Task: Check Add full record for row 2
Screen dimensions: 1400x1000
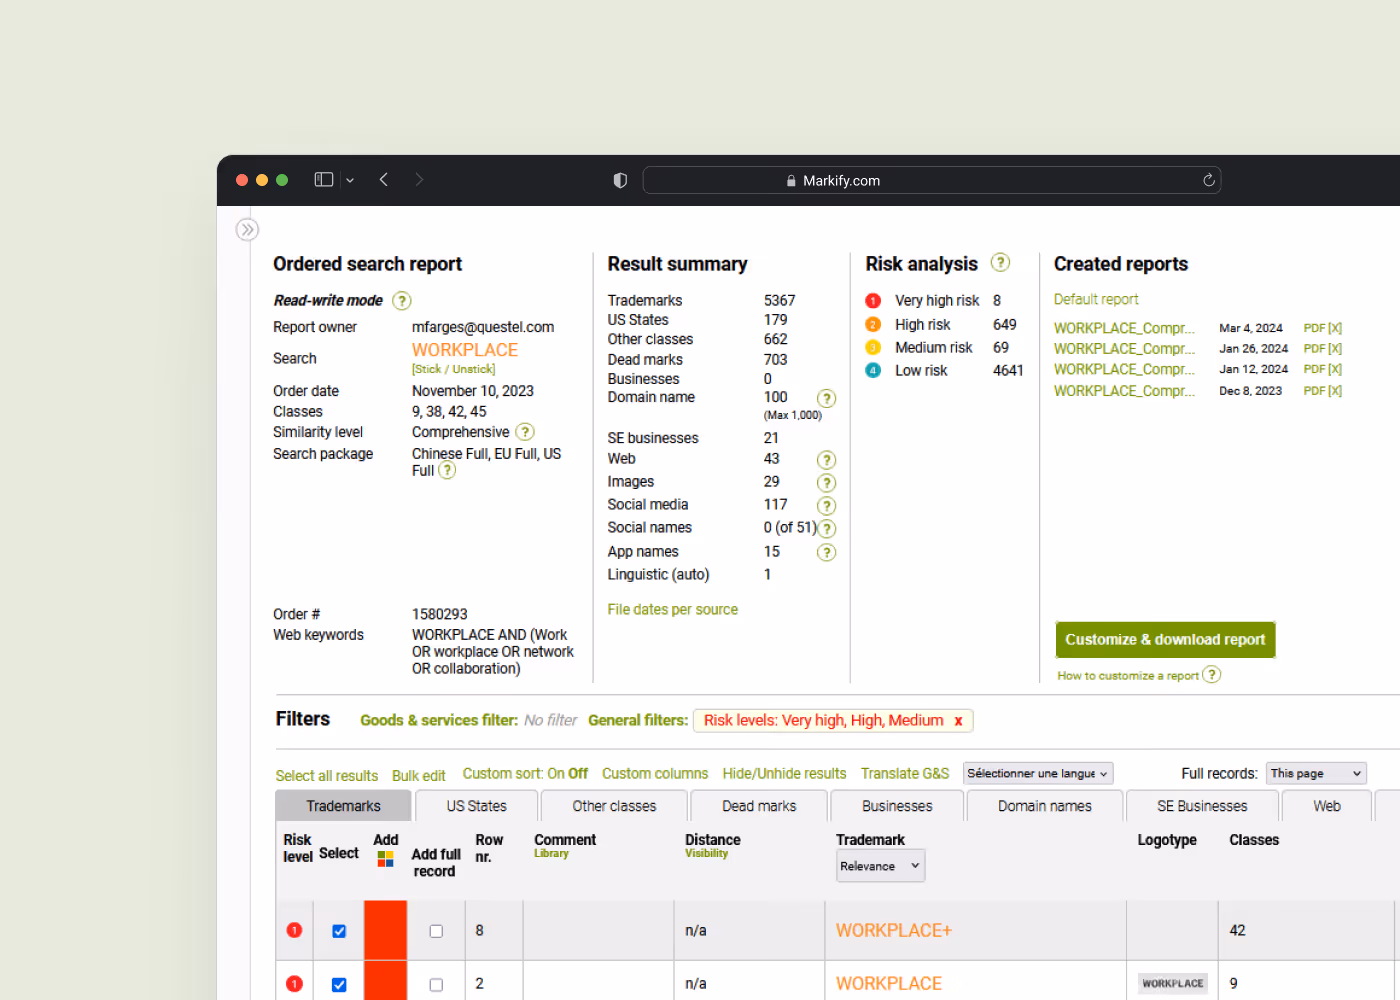Action: tap(436, 984)
